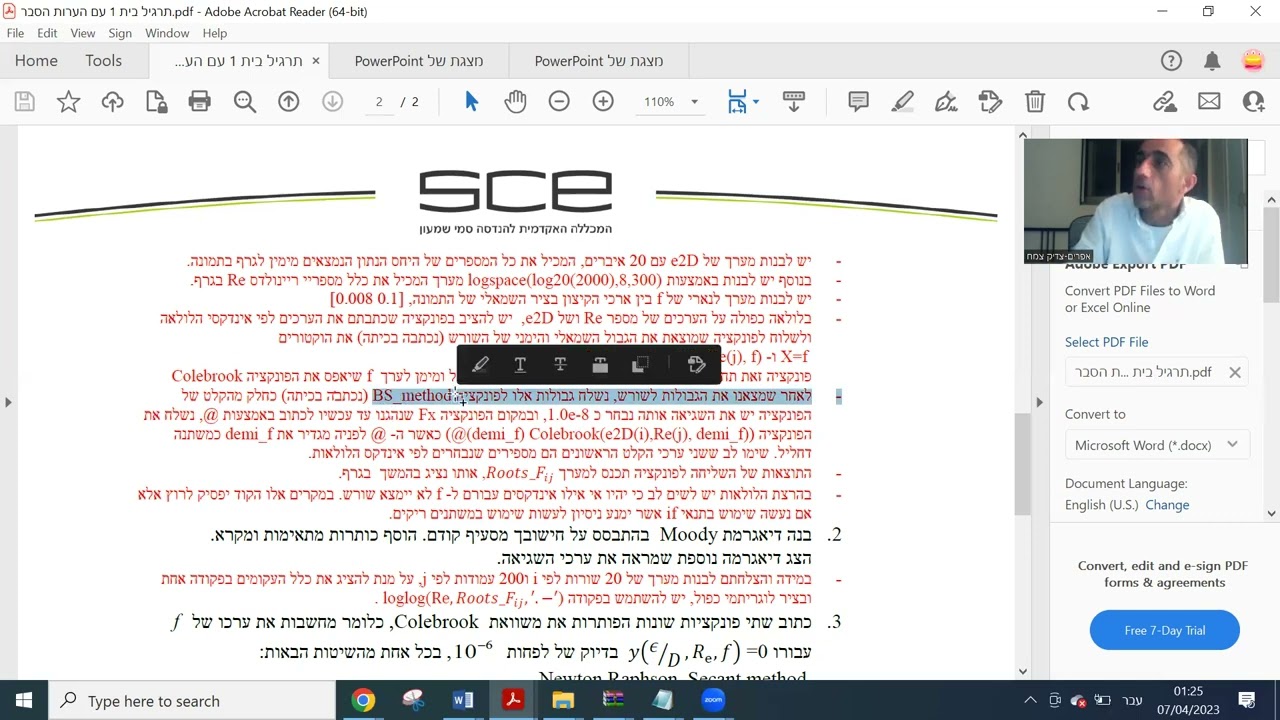Switch to the Tools tab
Viewport: 1280px width, 720px height.
point(104,61)
